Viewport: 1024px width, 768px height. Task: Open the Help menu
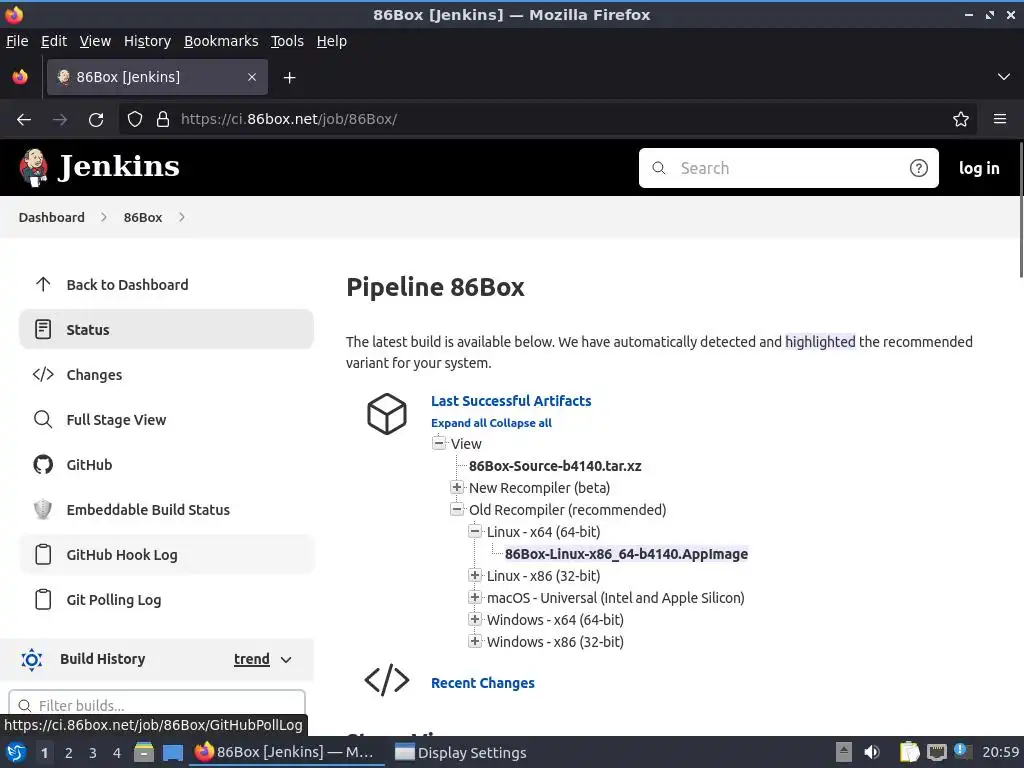[332, 41]
